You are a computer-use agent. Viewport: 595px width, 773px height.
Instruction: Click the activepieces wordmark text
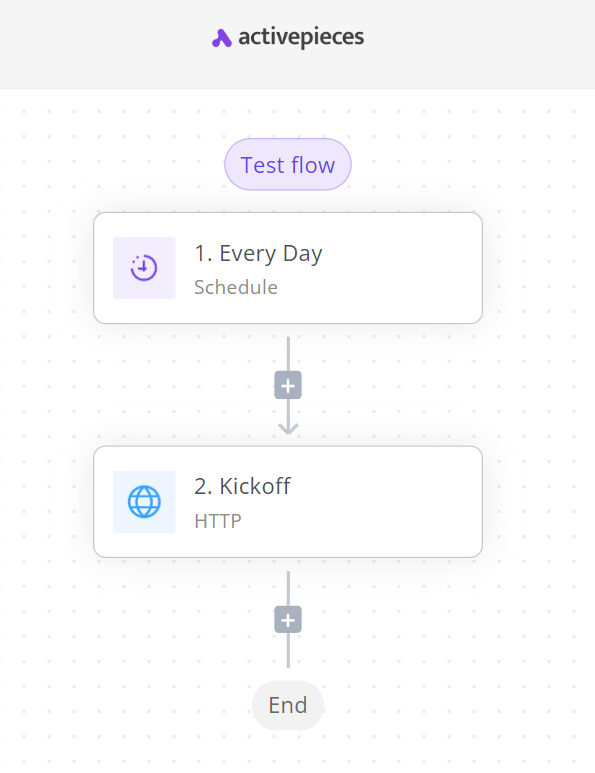[301, 37]
